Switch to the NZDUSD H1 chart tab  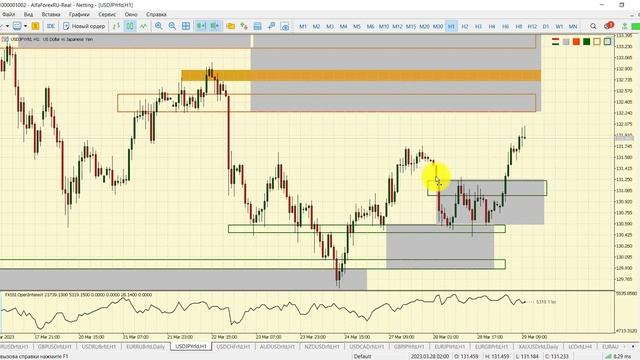tap(322, 347)
